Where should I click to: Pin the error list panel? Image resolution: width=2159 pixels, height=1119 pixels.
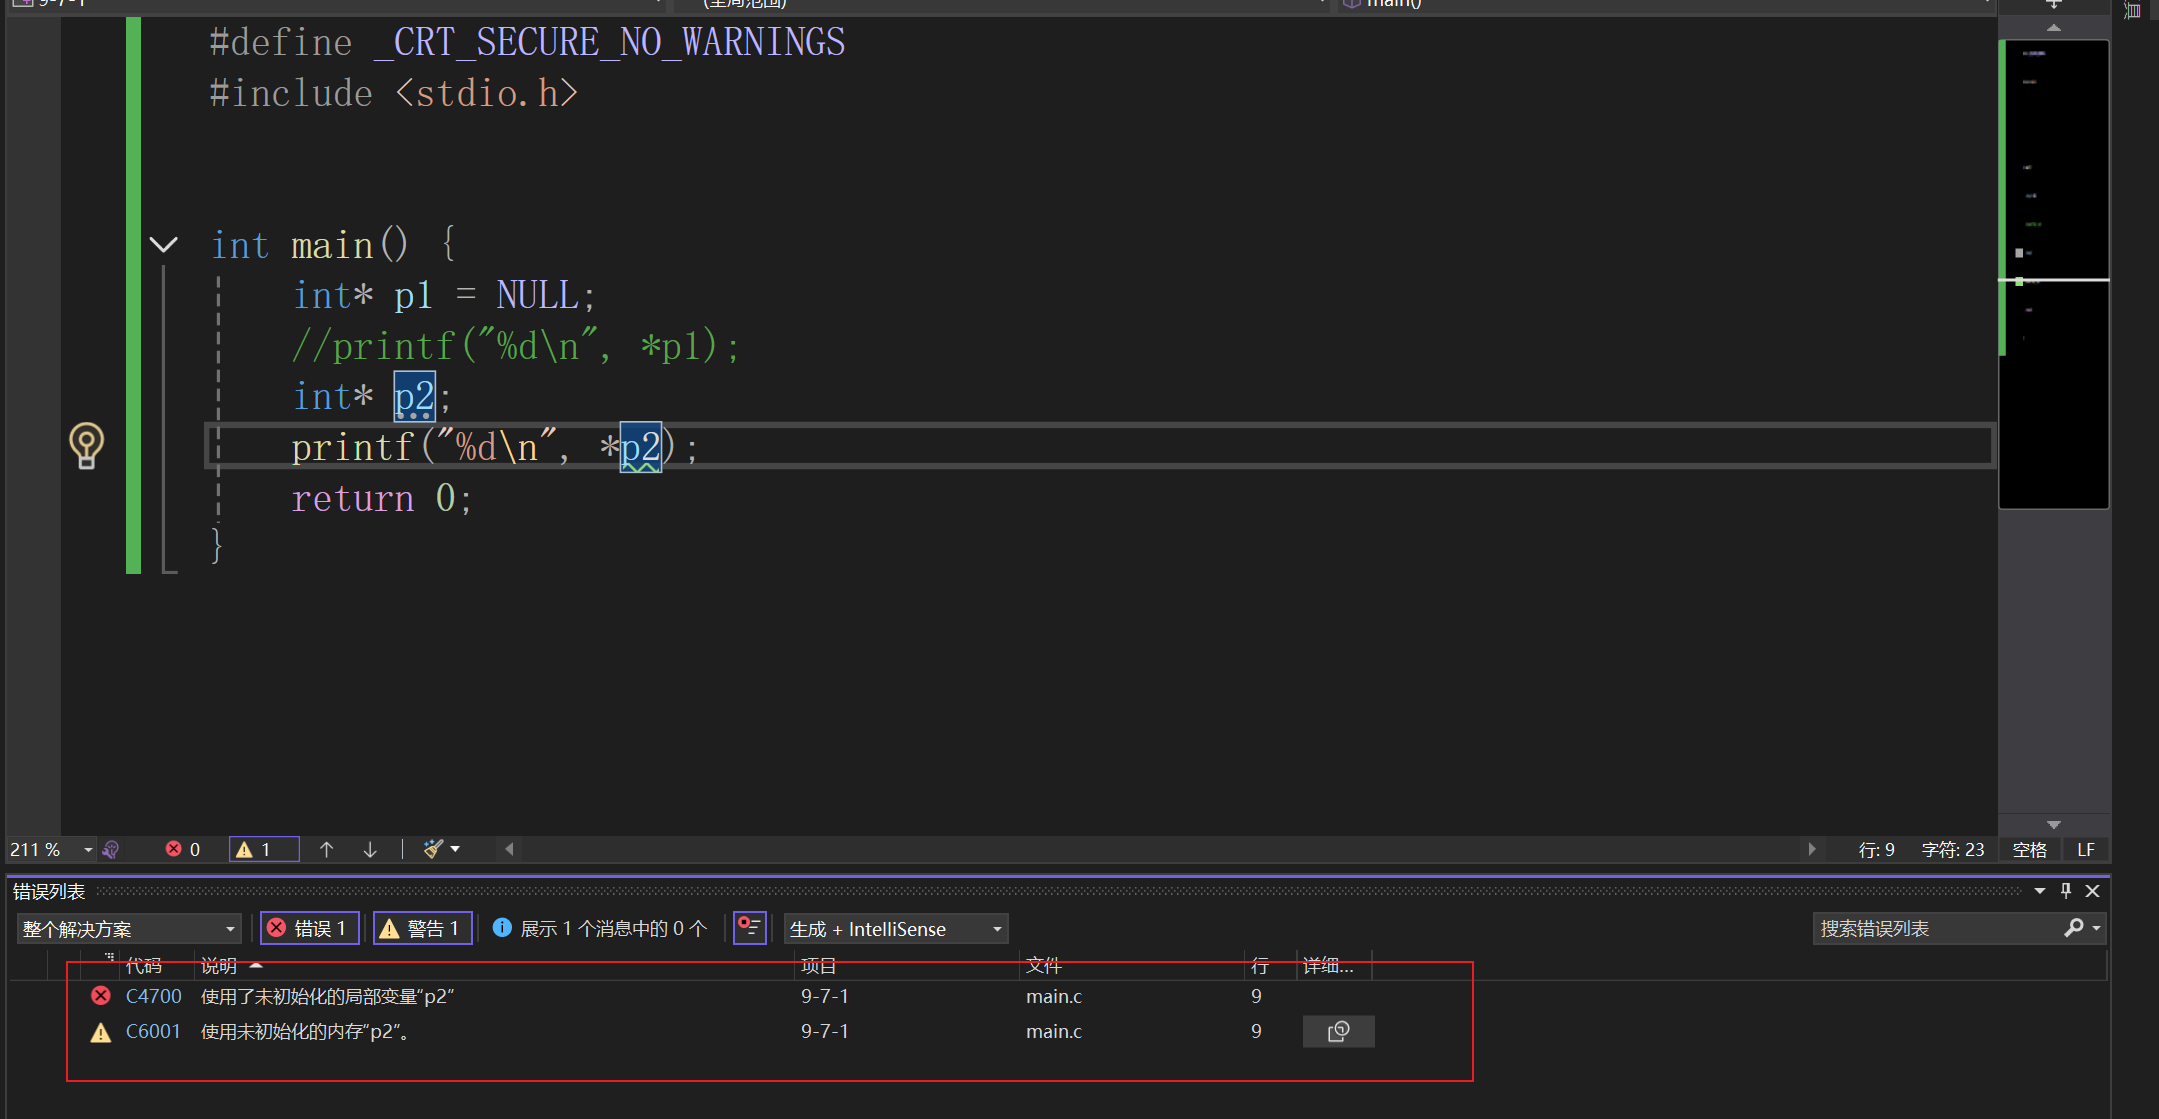click(2066, 890)
